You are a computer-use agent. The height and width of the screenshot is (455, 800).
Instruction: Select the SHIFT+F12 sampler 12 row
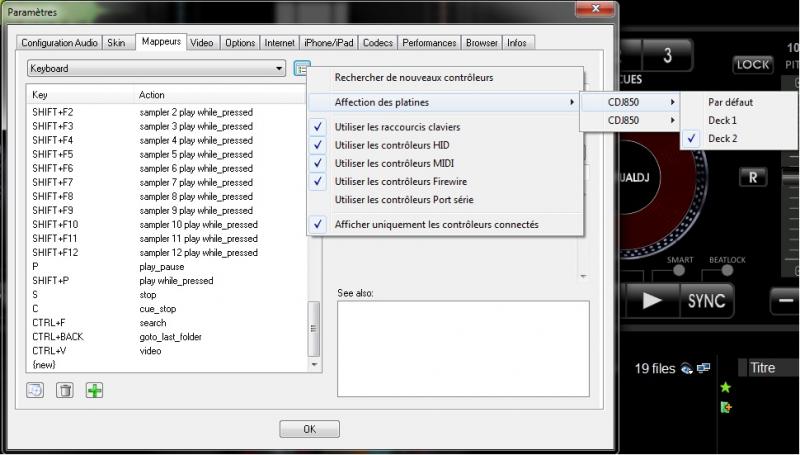tap(167, 252)
